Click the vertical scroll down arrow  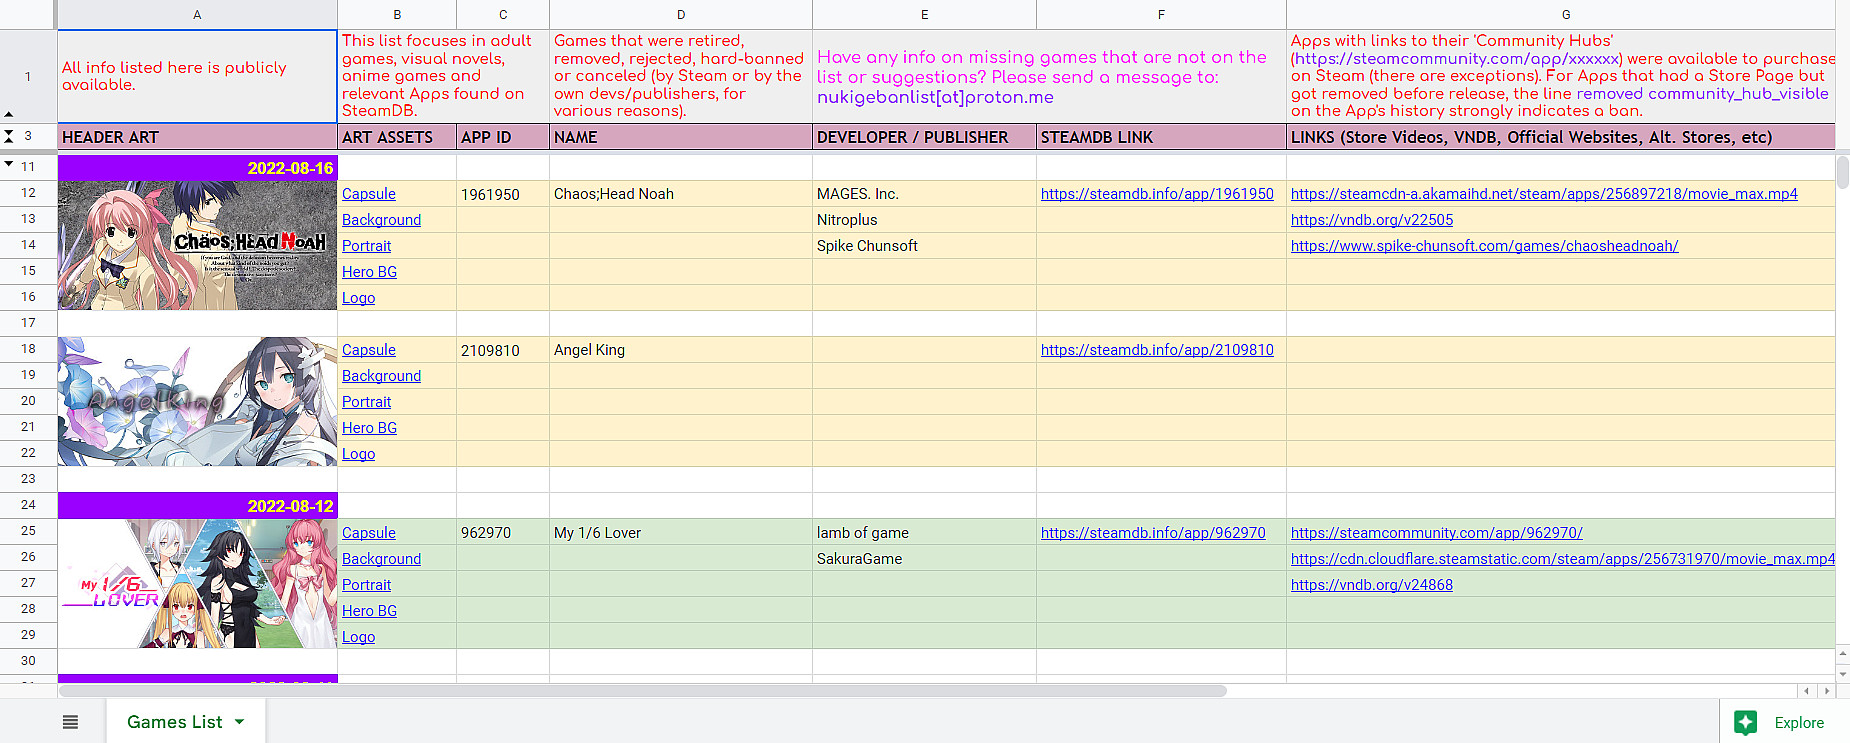click(1842, 672)
